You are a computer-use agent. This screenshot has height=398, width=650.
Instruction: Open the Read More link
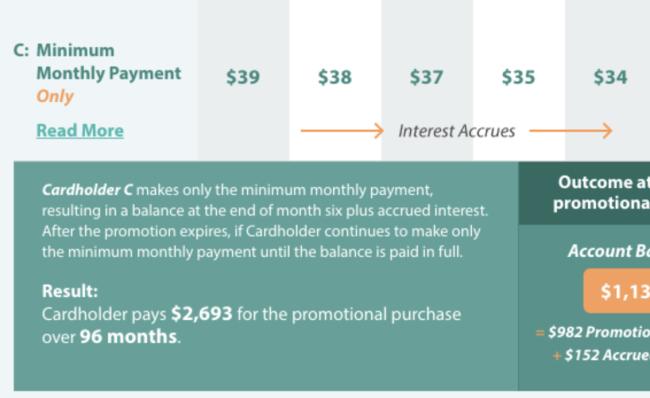coord(80,131)
